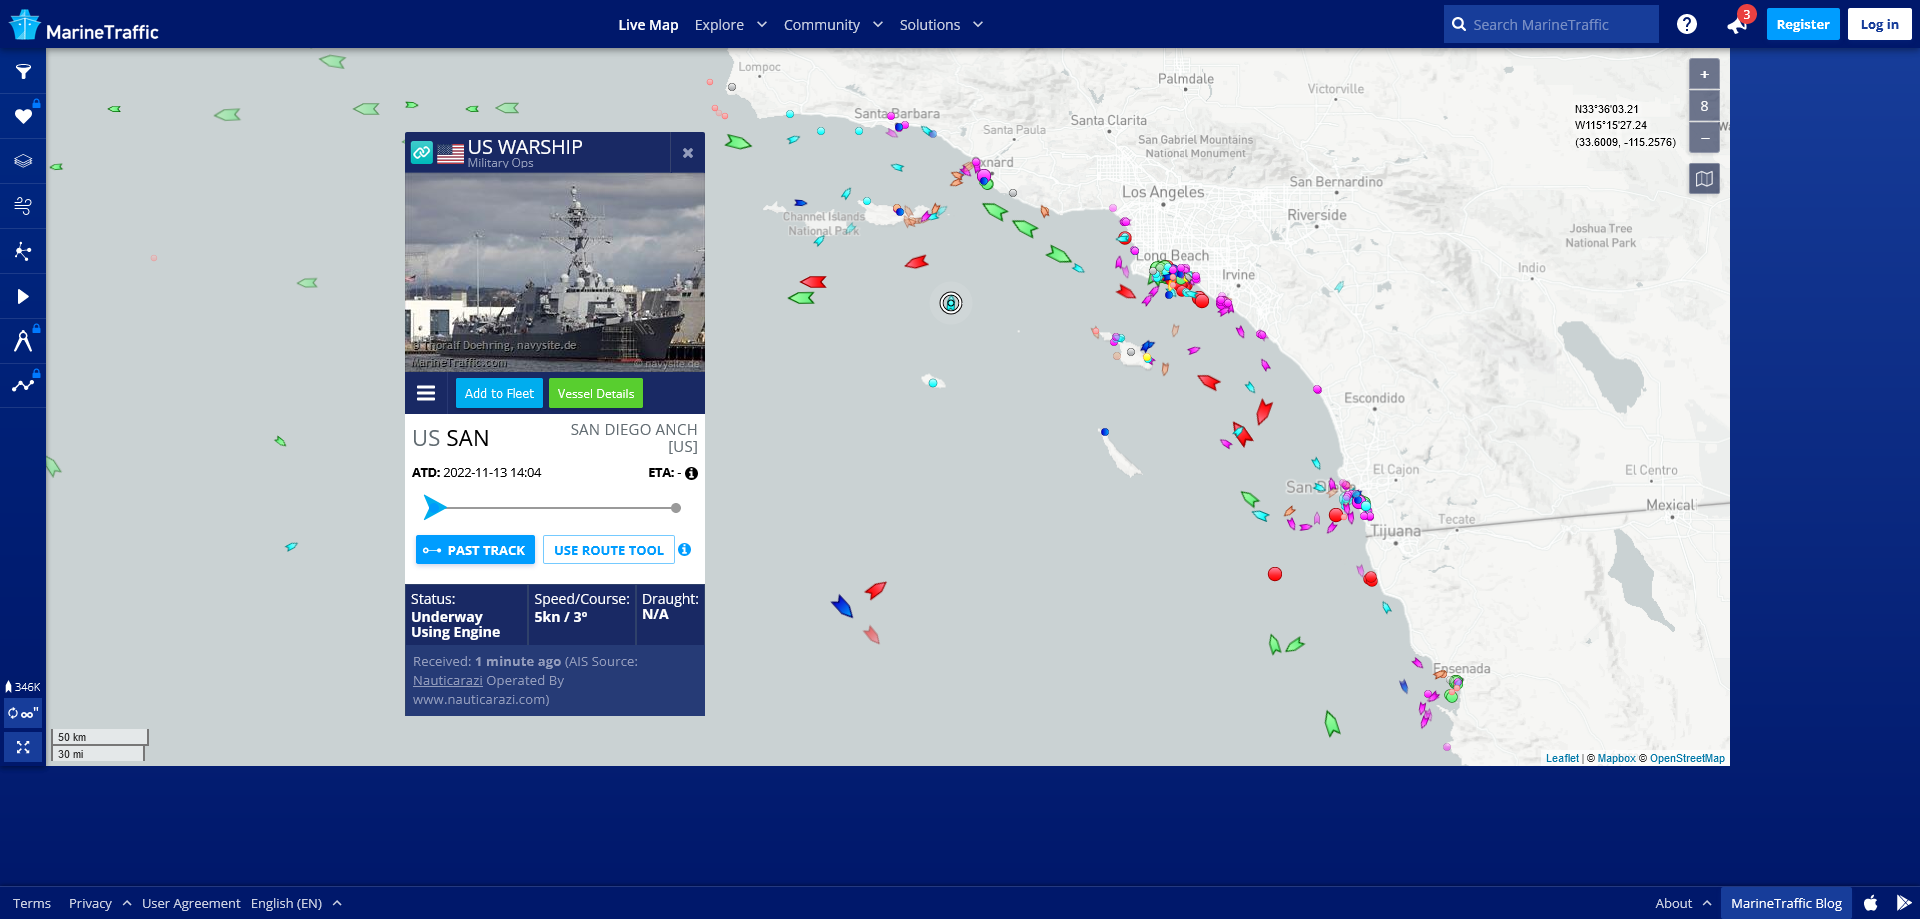The width and height of the screenshot is (1920, 919).
Task: Click Add to Fleet button
Action: (x=499, y=393)
